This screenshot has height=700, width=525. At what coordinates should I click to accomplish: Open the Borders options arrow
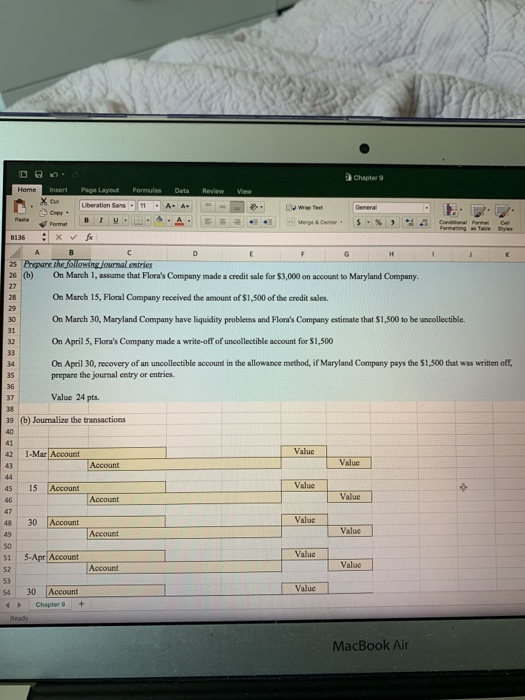(148, 221)
